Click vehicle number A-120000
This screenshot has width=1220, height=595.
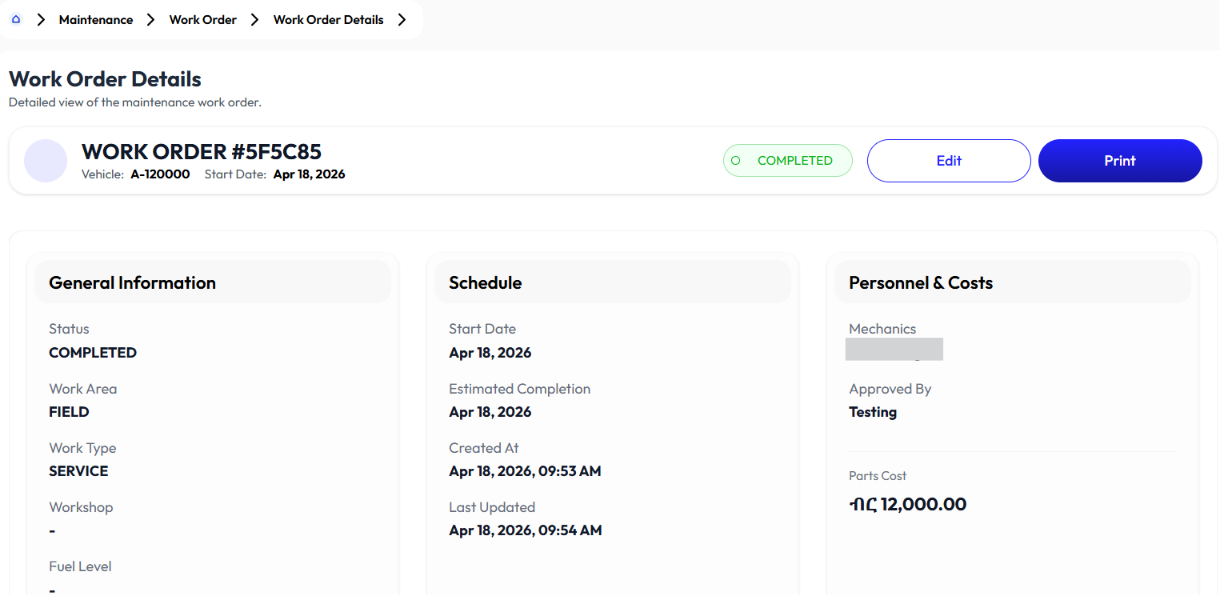pyautogui.click(x=160, y=174)
